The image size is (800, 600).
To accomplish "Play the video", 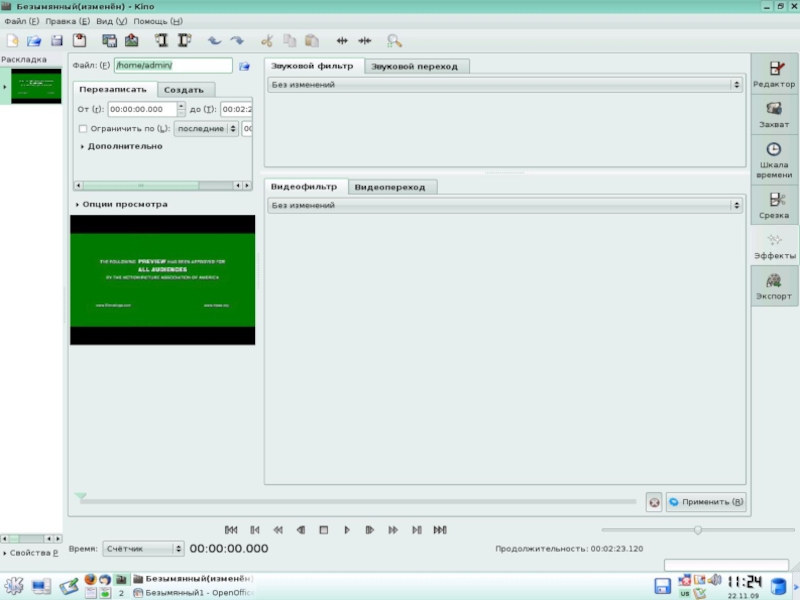I will pyautogui.click(x=347, y=530).
